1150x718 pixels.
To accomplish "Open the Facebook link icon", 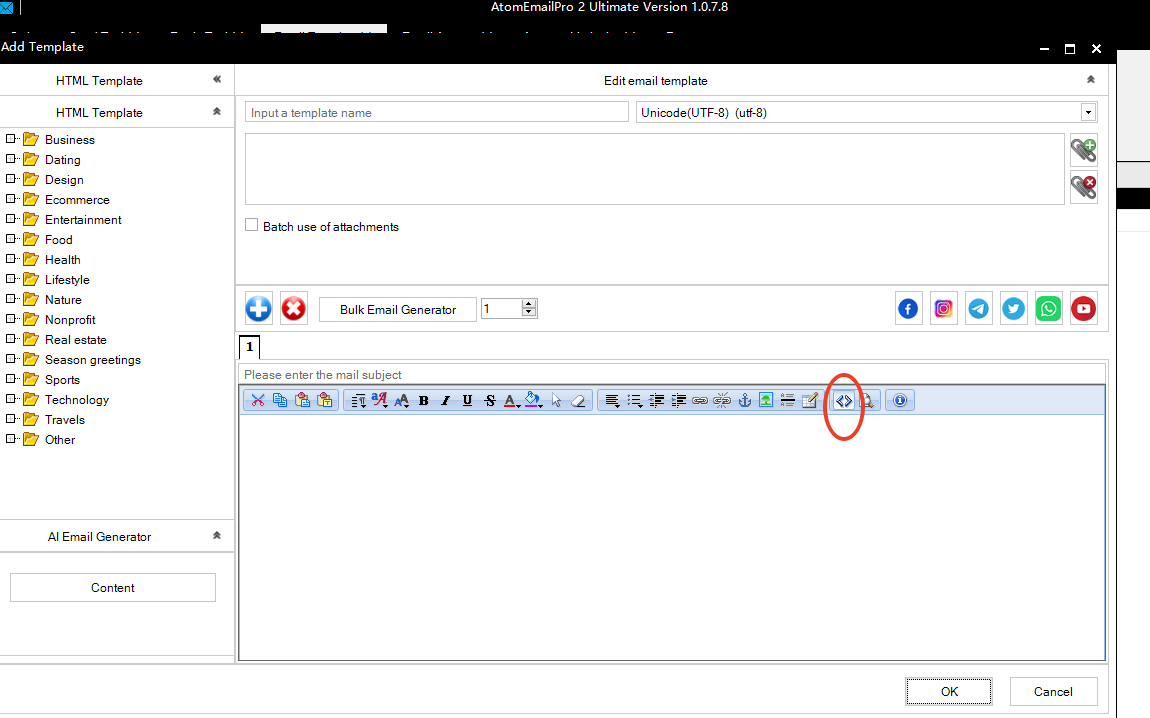I will (x=908, y=309).
